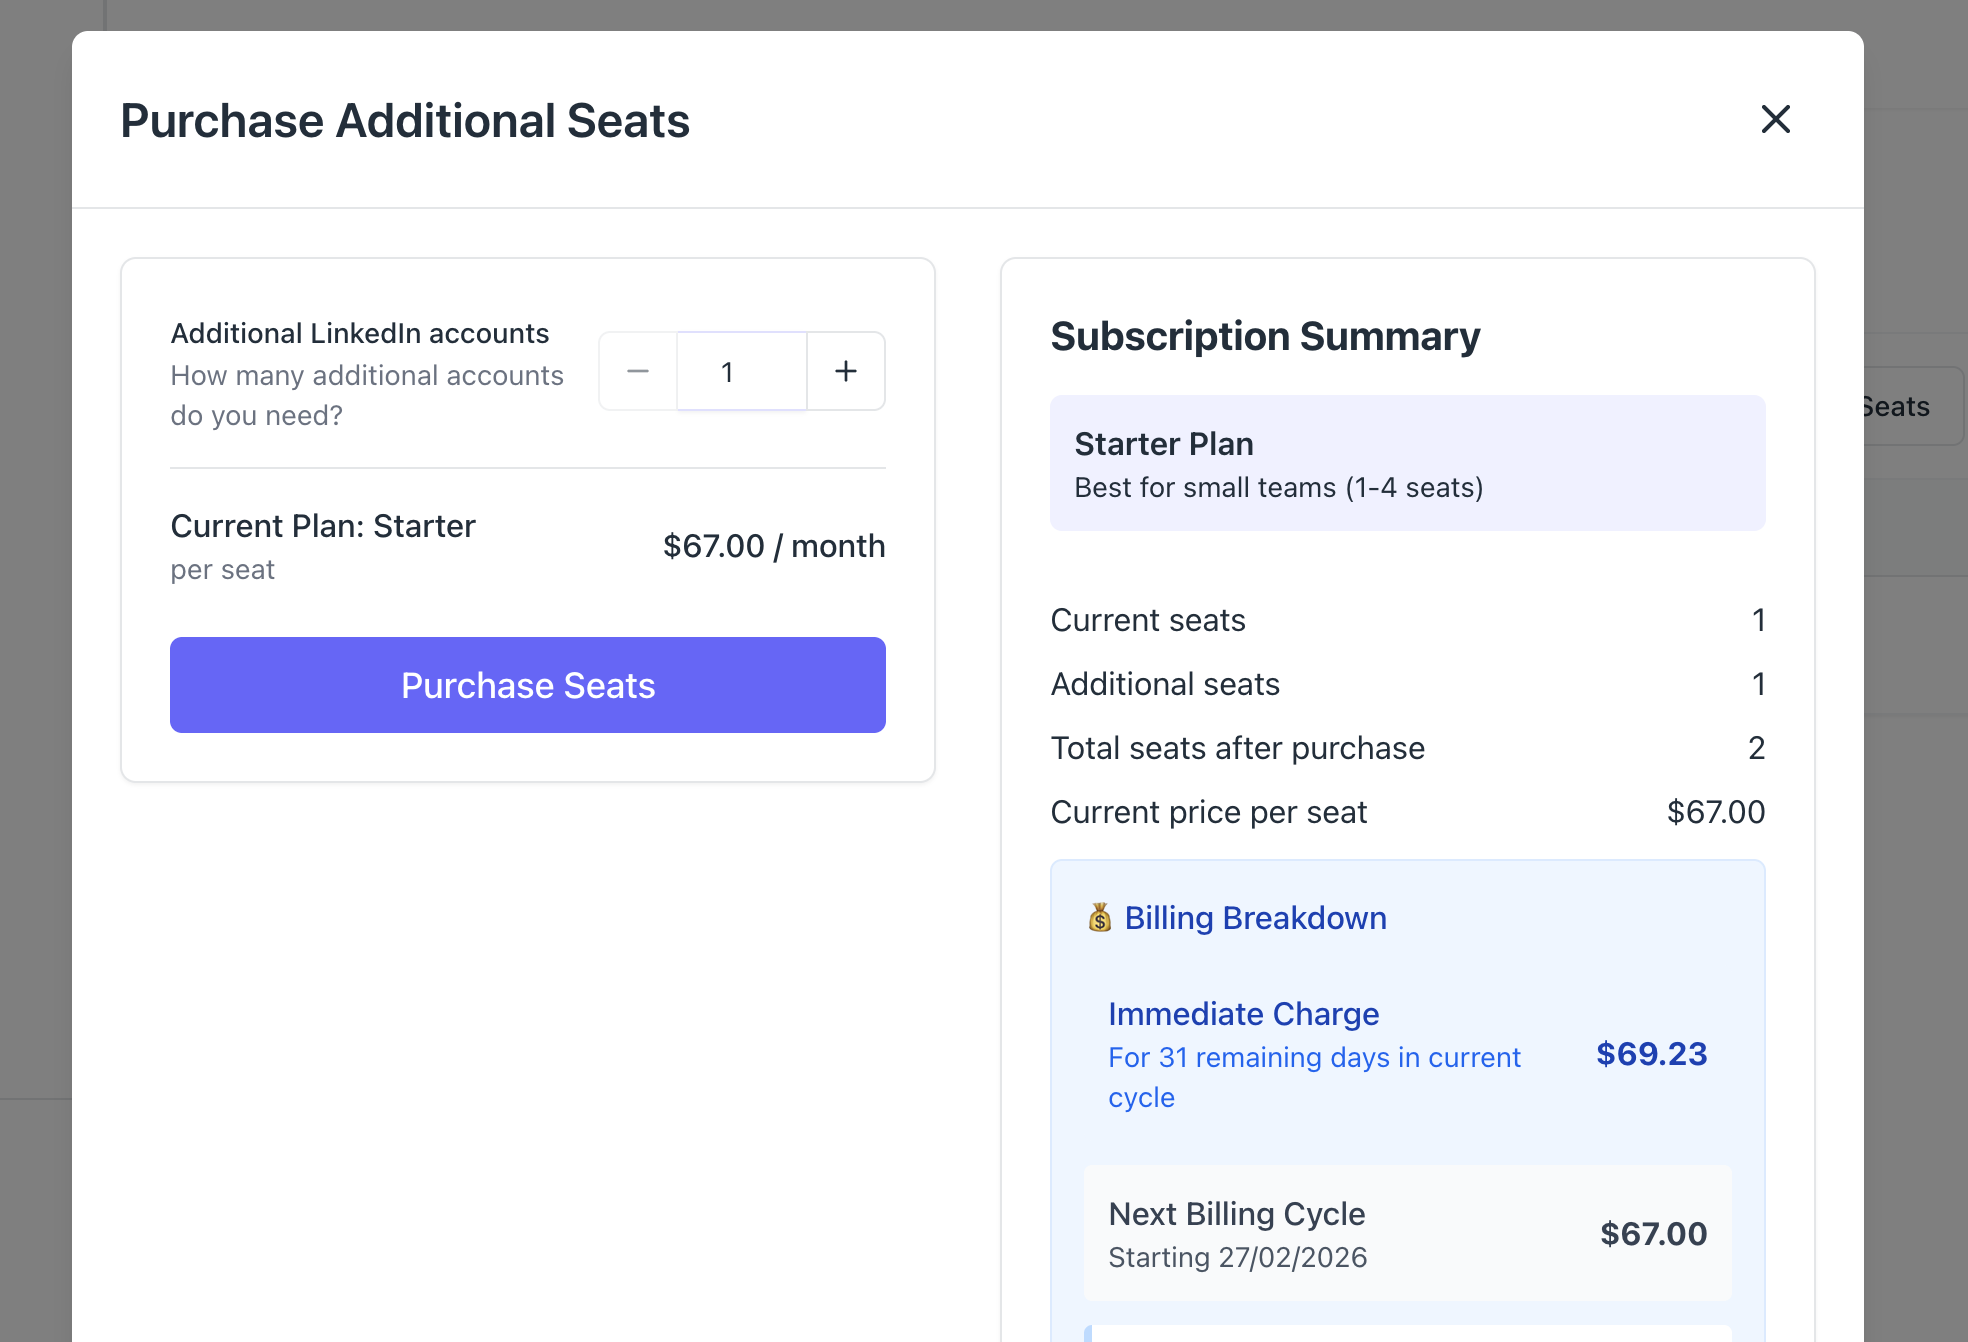Click the money bag Billing Breakdown icon

click(x=1099, y=917)
